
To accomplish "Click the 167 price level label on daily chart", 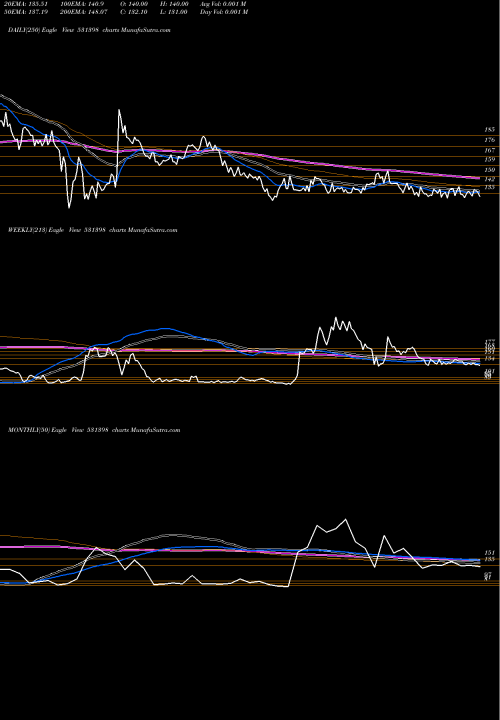I will click(x=489, y=150).
